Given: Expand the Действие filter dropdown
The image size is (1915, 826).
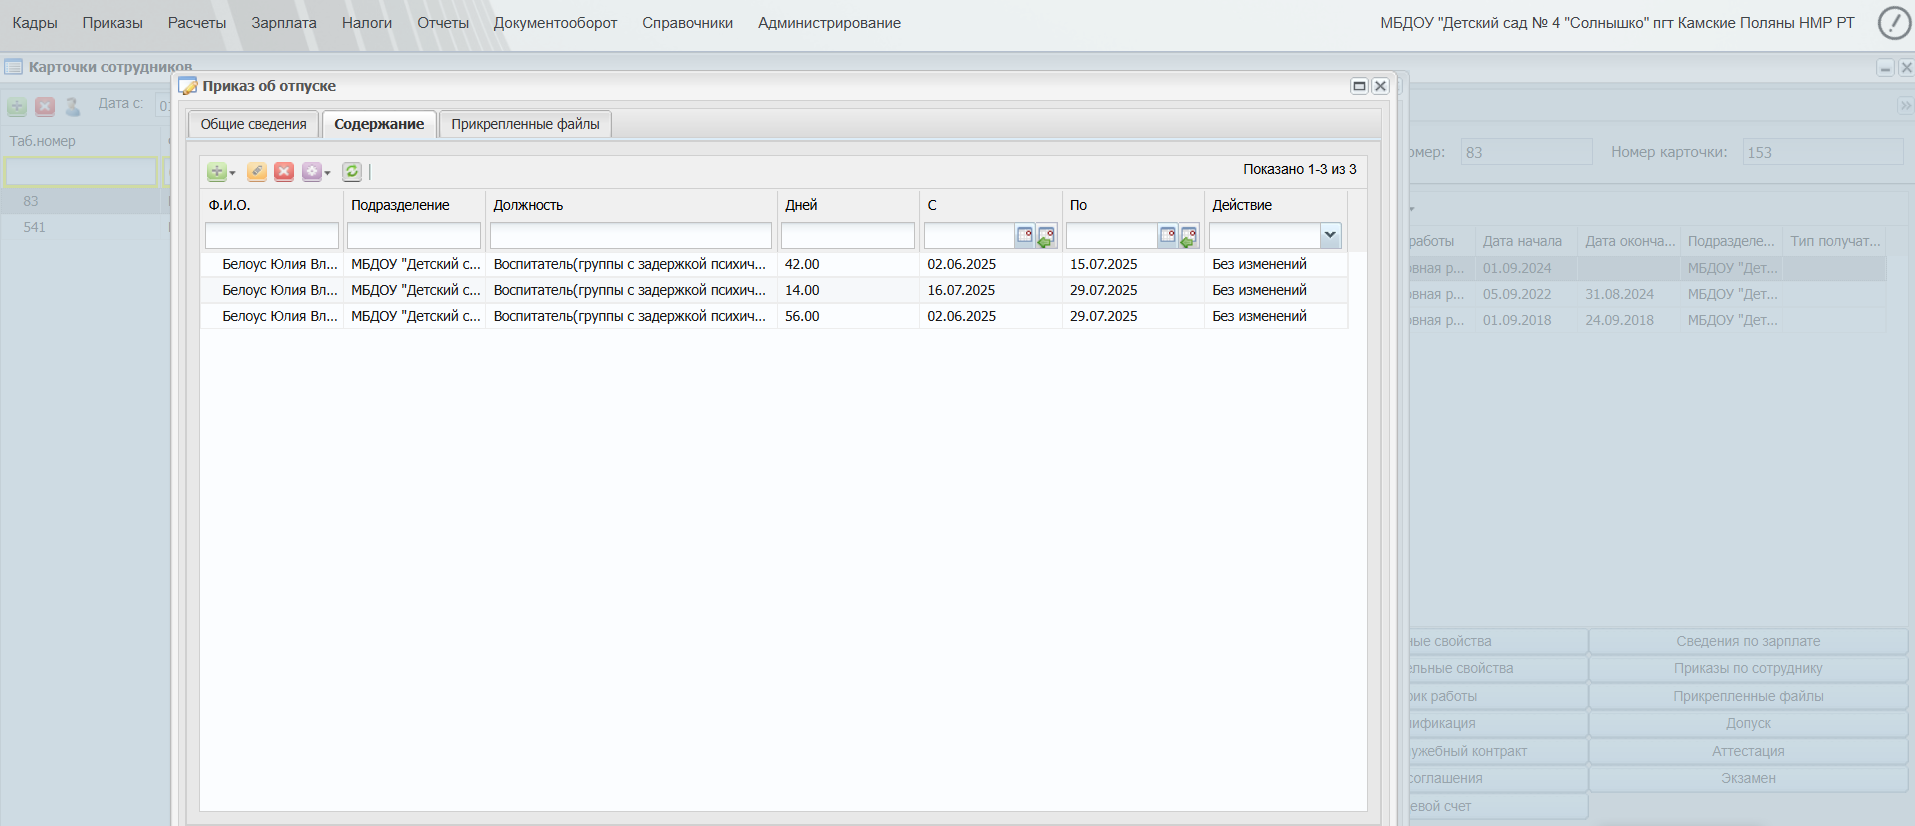Looking at the screenshot, I should click(1330, 235).
